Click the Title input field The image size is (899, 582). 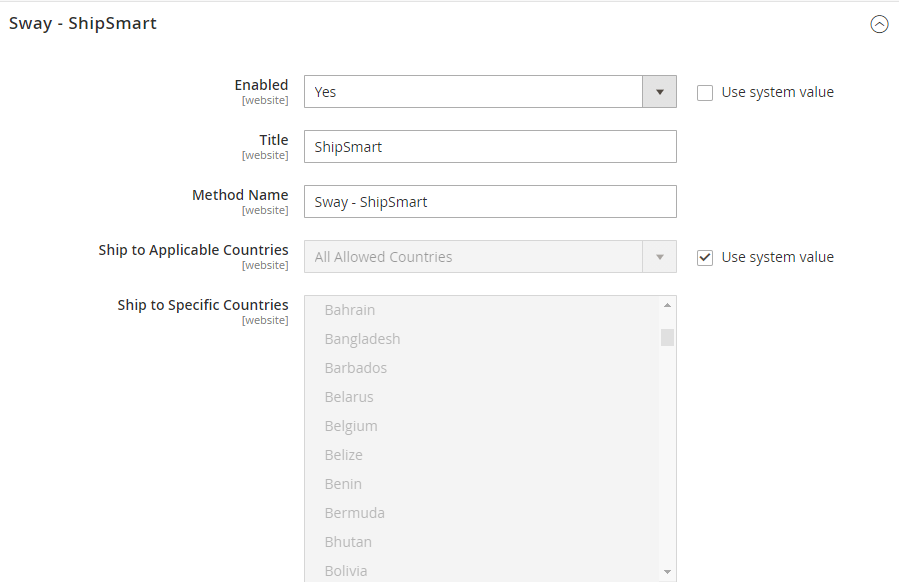490,147
